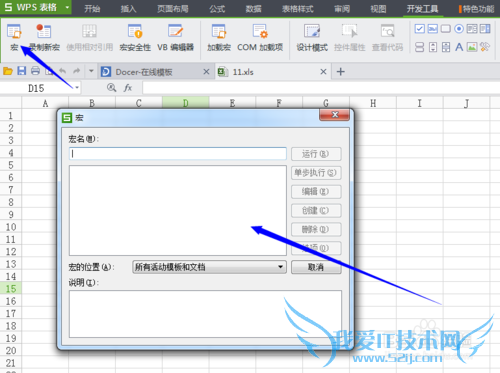This screenshot has width=500, height=373.
Task: Open the 宏的位置 location combo box
Action: coord(209,267)
